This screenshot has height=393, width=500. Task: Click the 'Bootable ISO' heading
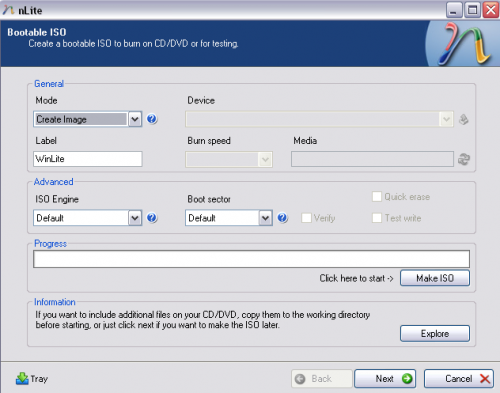pyautogui.click(x=37, y=32)
